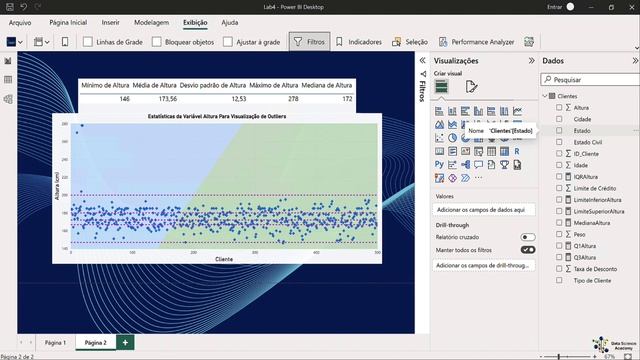This screenshot has height=360, width=640.
Task: Select the Pie chart visual
Action: point(452,138)
